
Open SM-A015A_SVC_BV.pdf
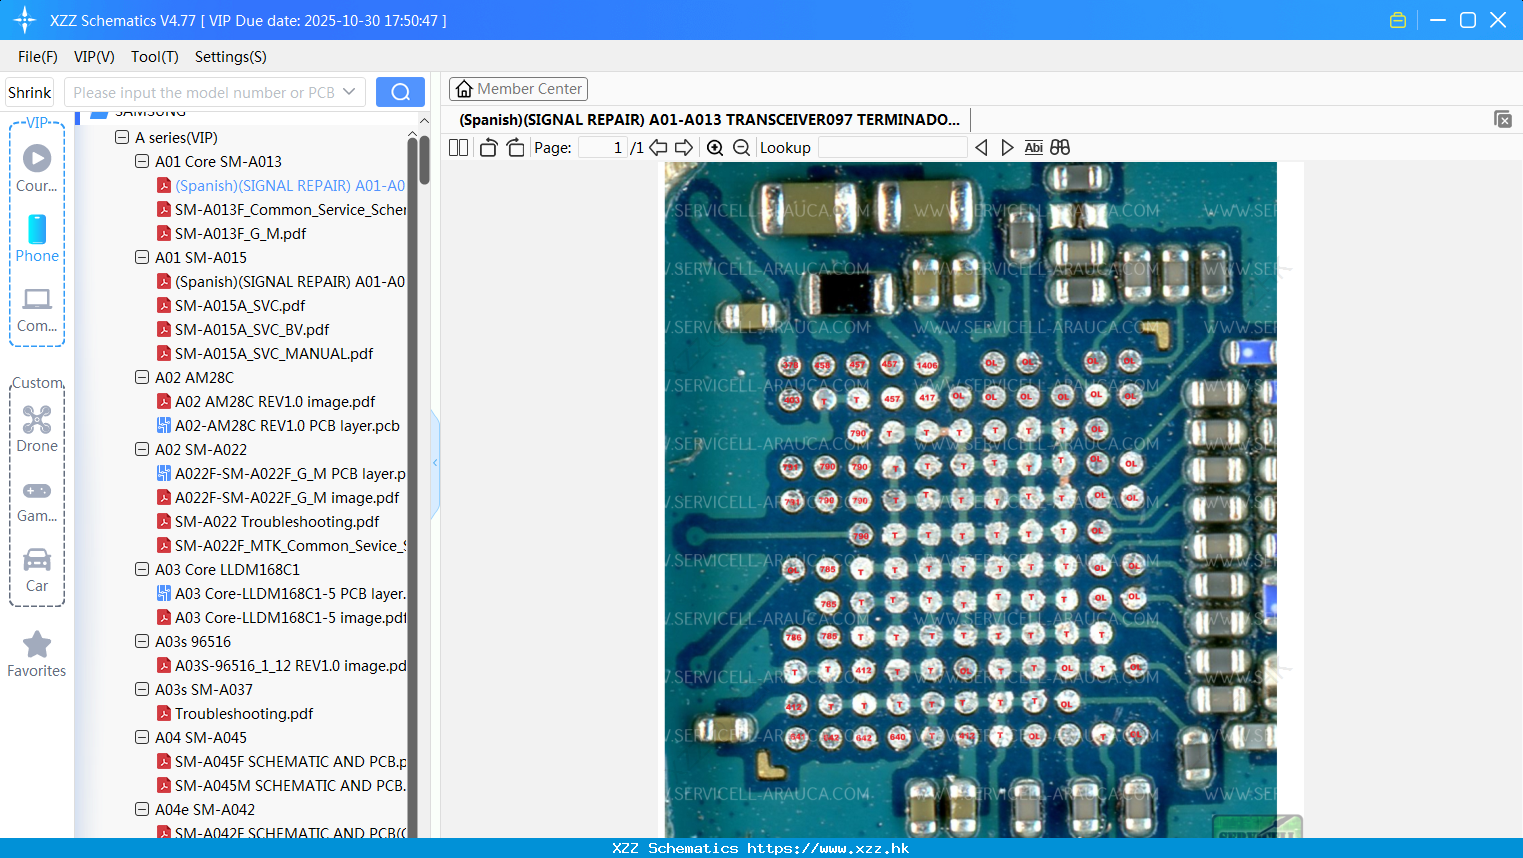242,329
